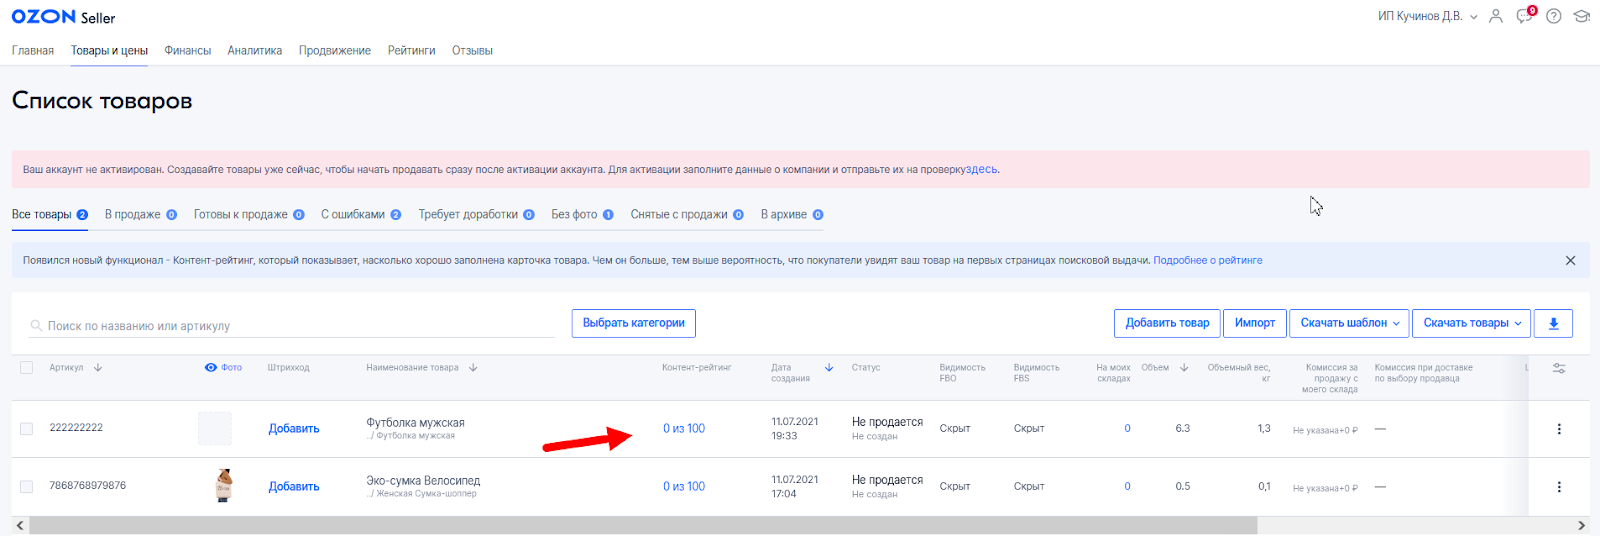Image resolution: width=1600 pixels, height=536 pixels.
Task: Click the download arrow icon button
Action: click(x=1553, y=323)
